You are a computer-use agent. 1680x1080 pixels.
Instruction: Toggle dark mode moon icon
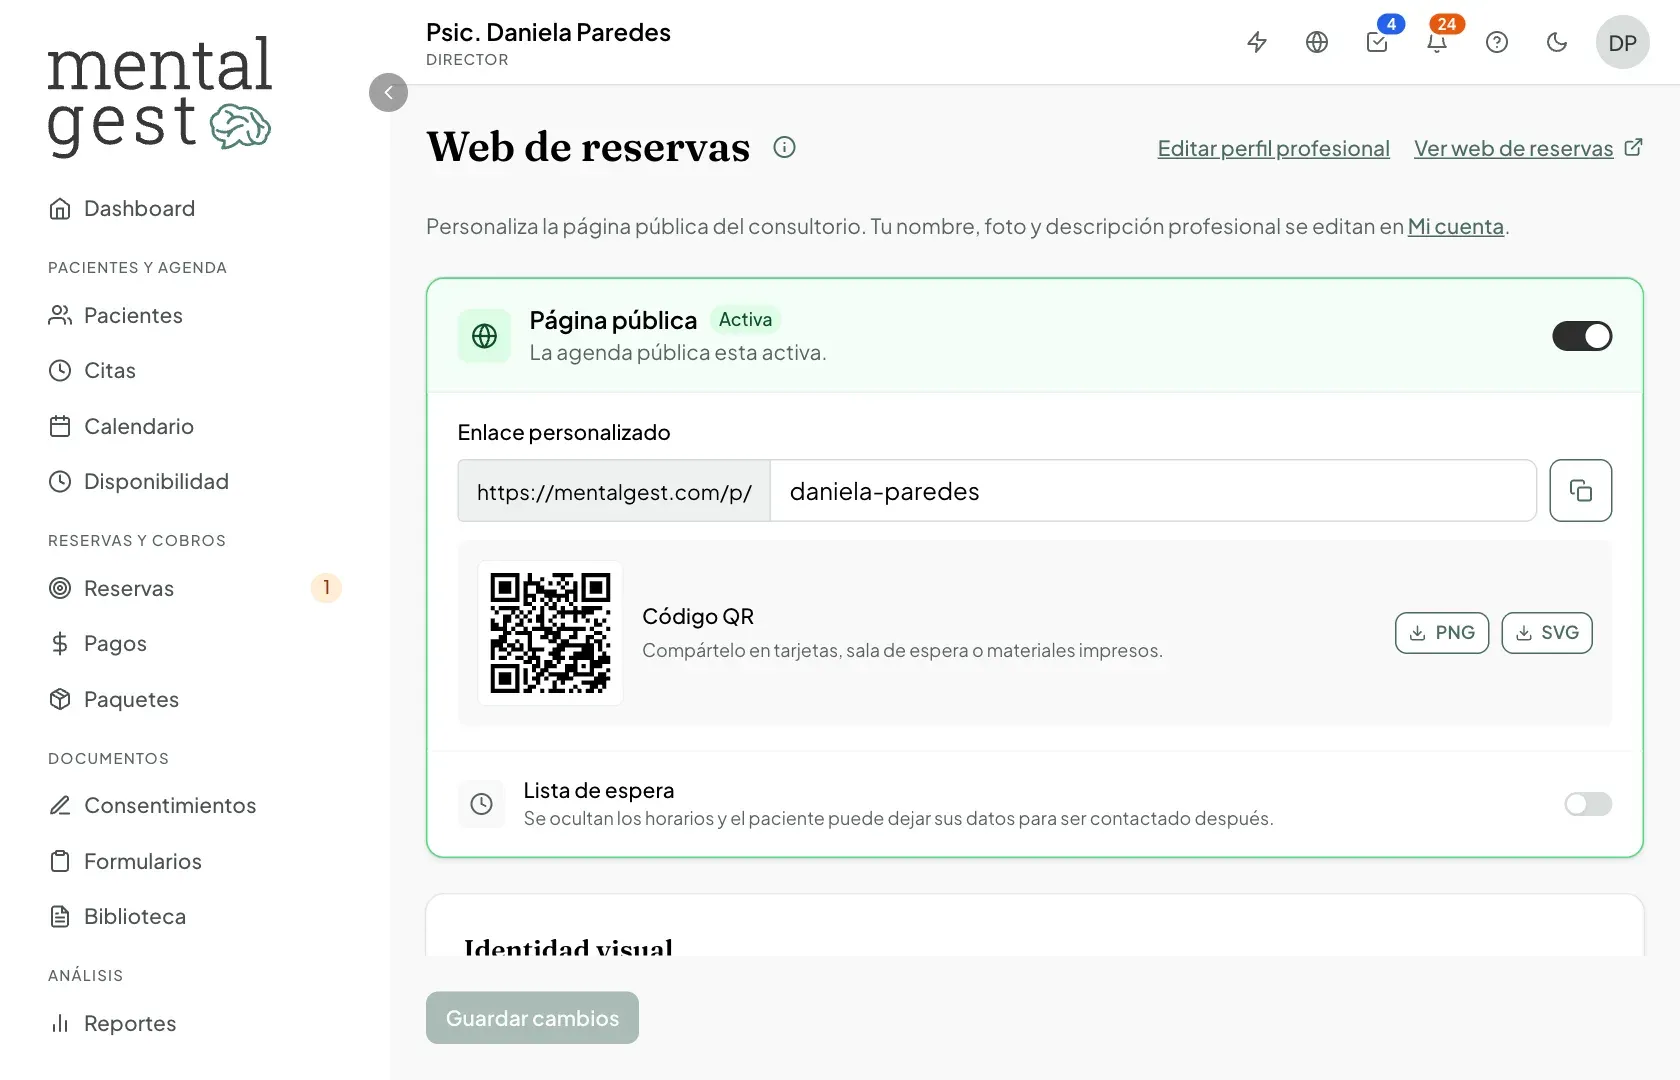click(1557, 42)
